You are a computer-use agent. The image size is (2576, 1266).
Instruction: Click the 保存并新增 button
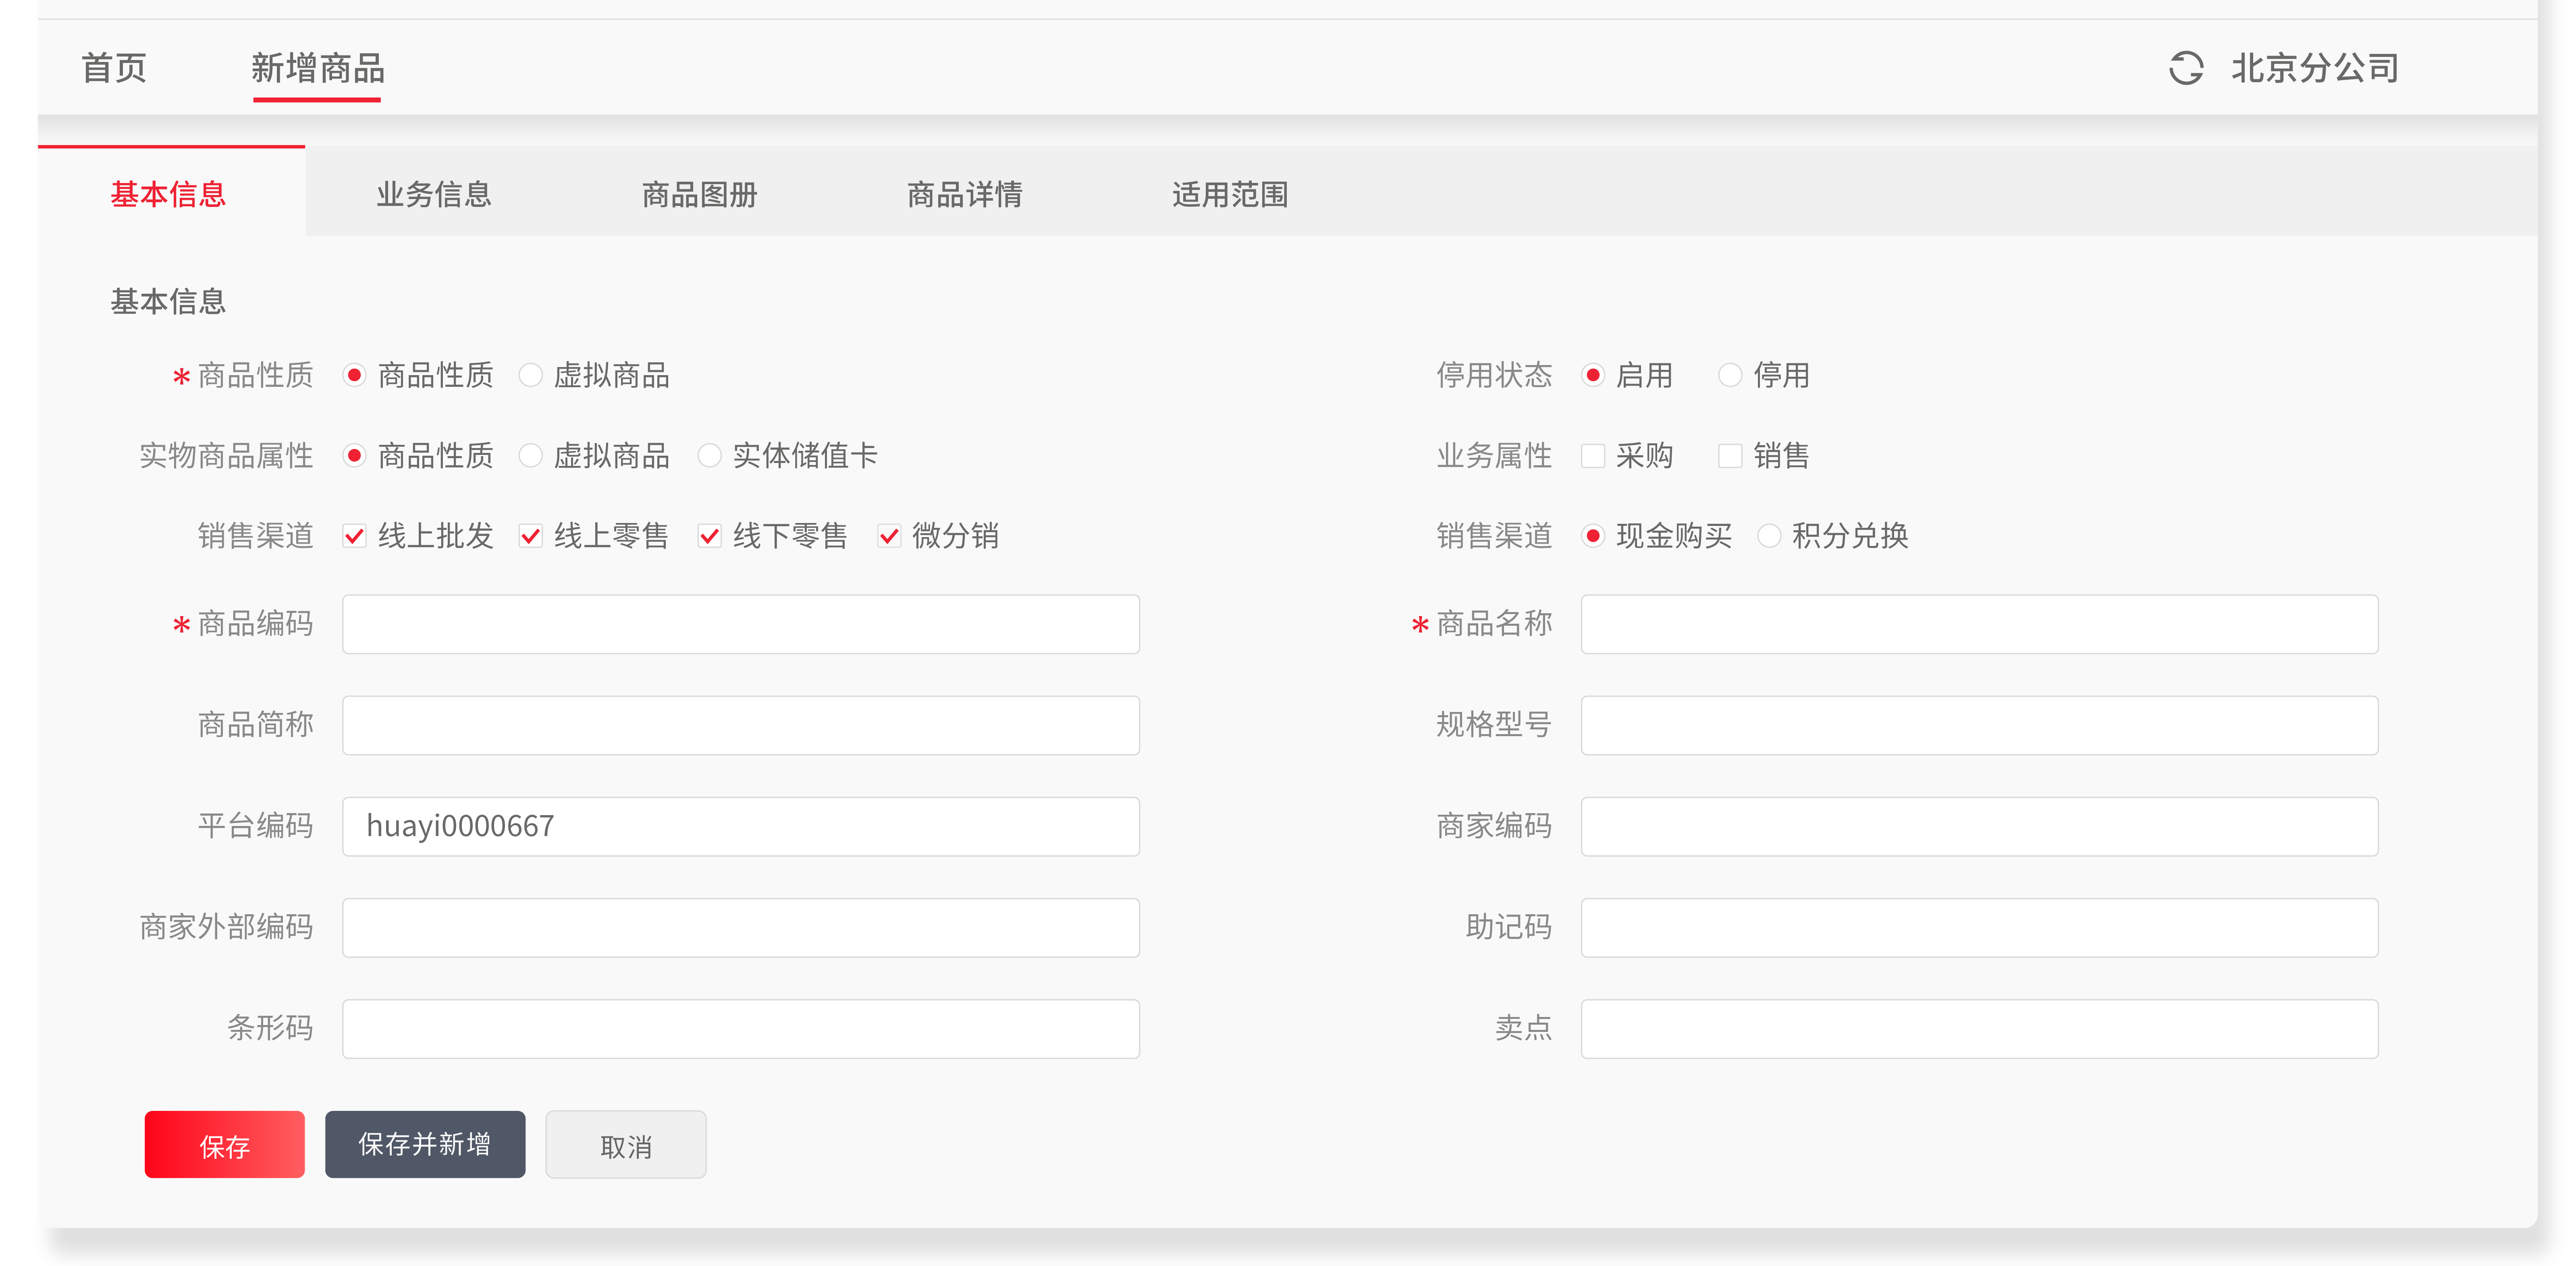point(425,1144)
